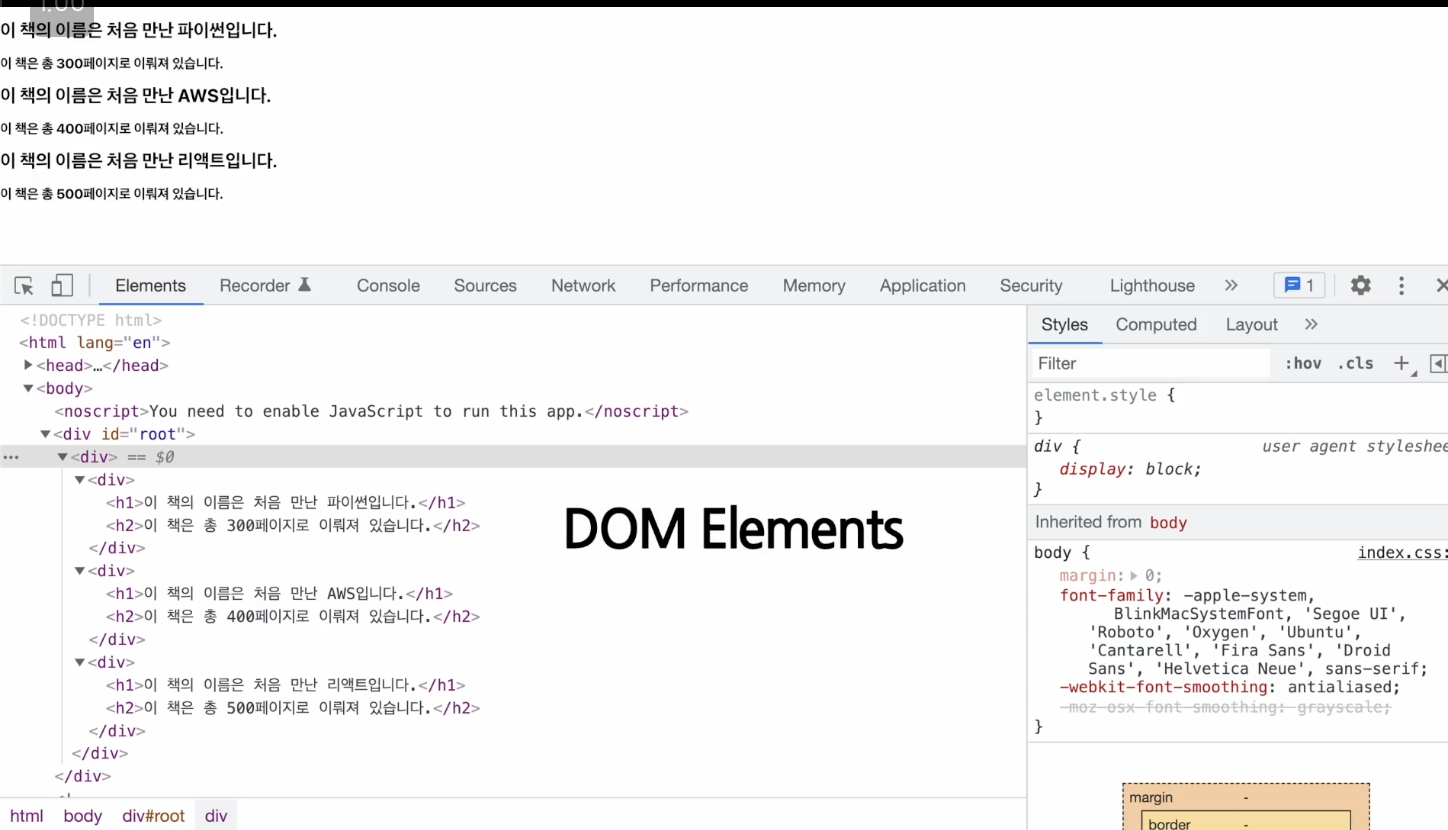The height and width of the screenshot is (830, 1448).
Task: Open the Performance tab
Action: coord(699,285)
